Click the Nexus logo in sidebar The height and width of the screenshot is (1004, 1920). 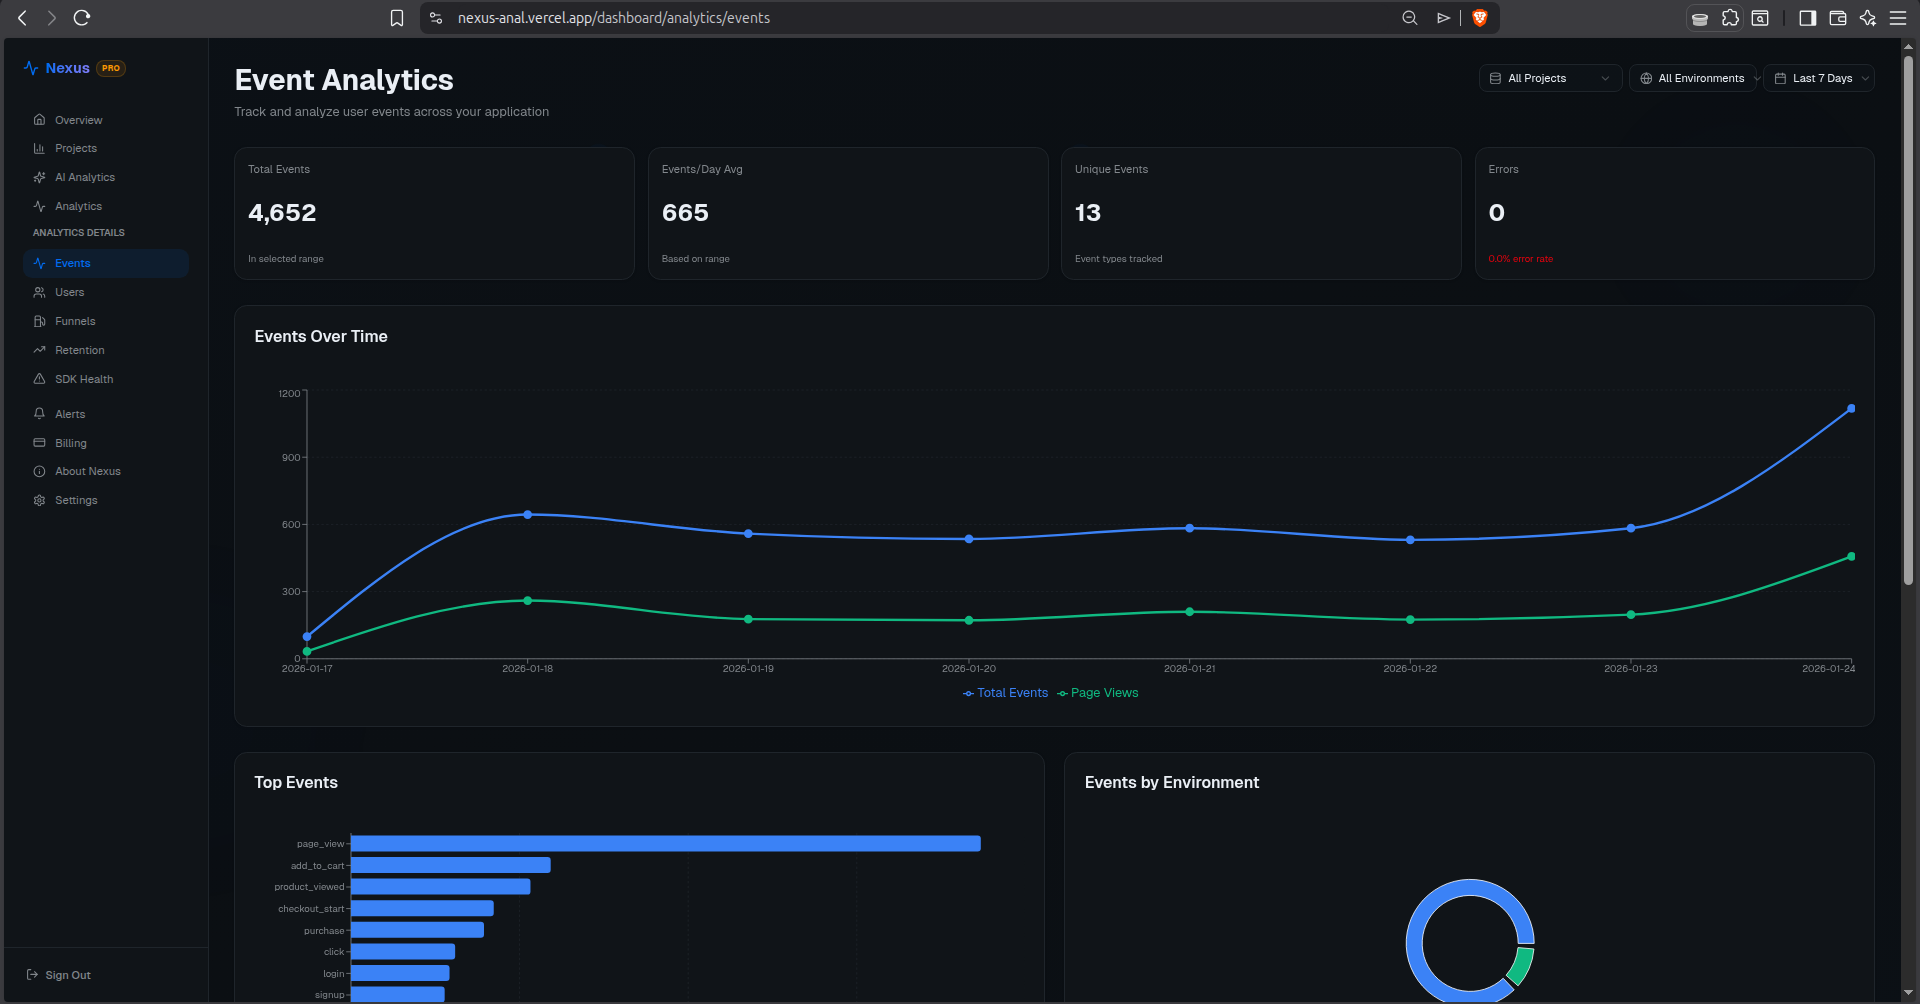click(x=57, y=68)
